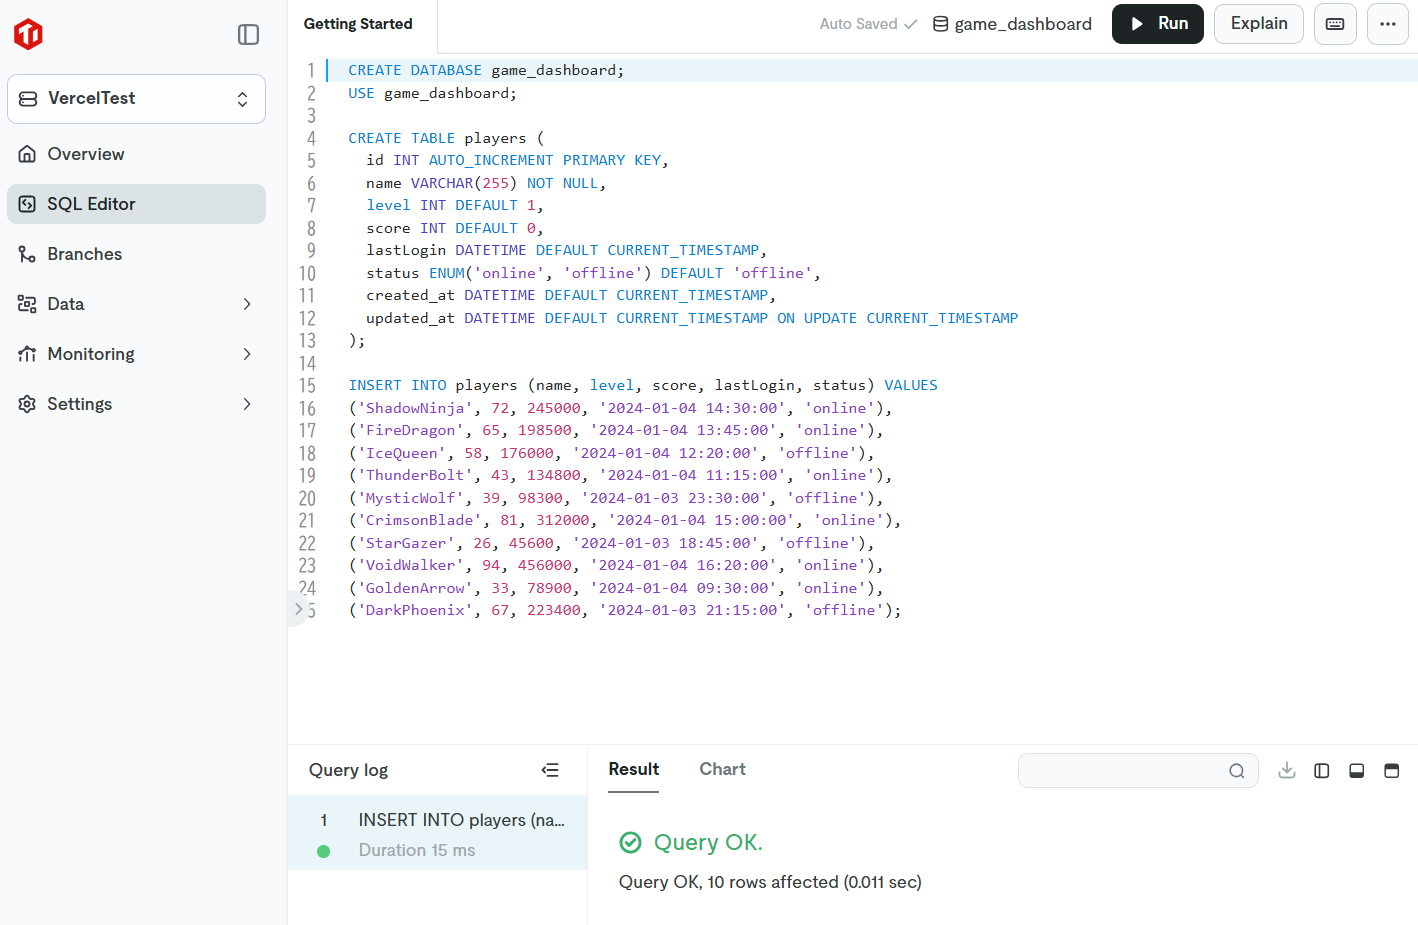Click the 'ShadowNinja' row in editor

coord(620,408)
